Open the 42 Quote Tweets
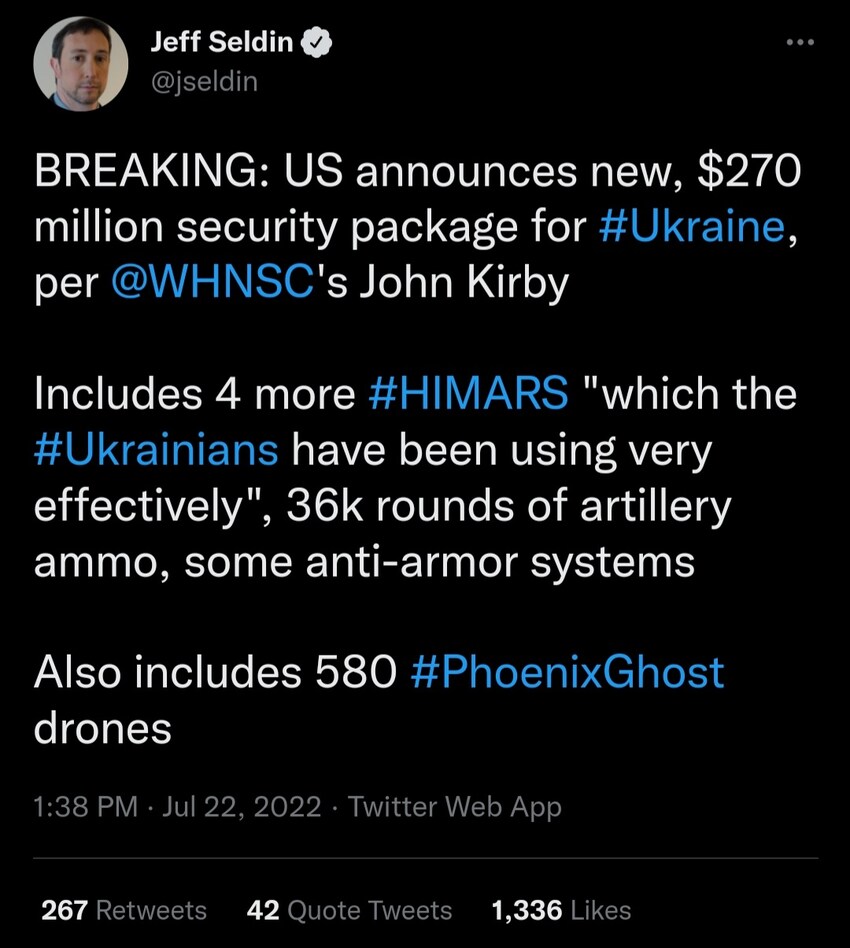Image resolution: width=850 pixels, height=948 pixels. coord(346,910)
